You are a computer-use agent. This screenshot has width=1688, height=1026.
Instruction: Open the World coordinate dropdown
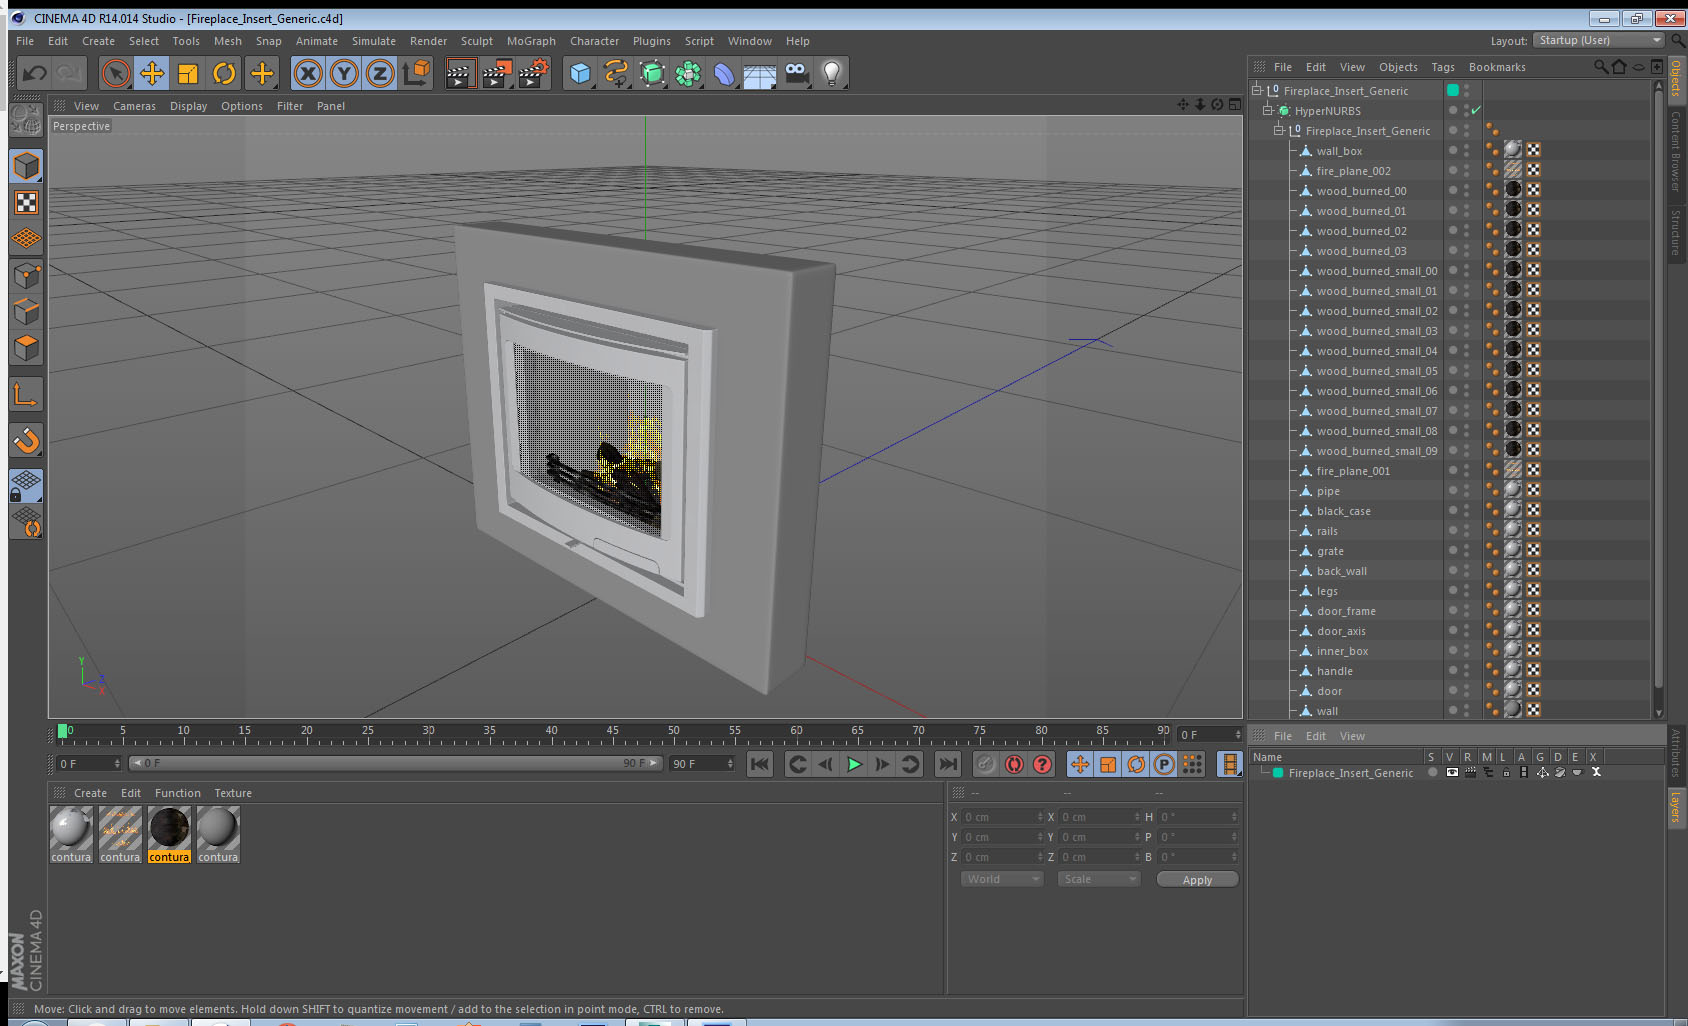(1003, 879)
